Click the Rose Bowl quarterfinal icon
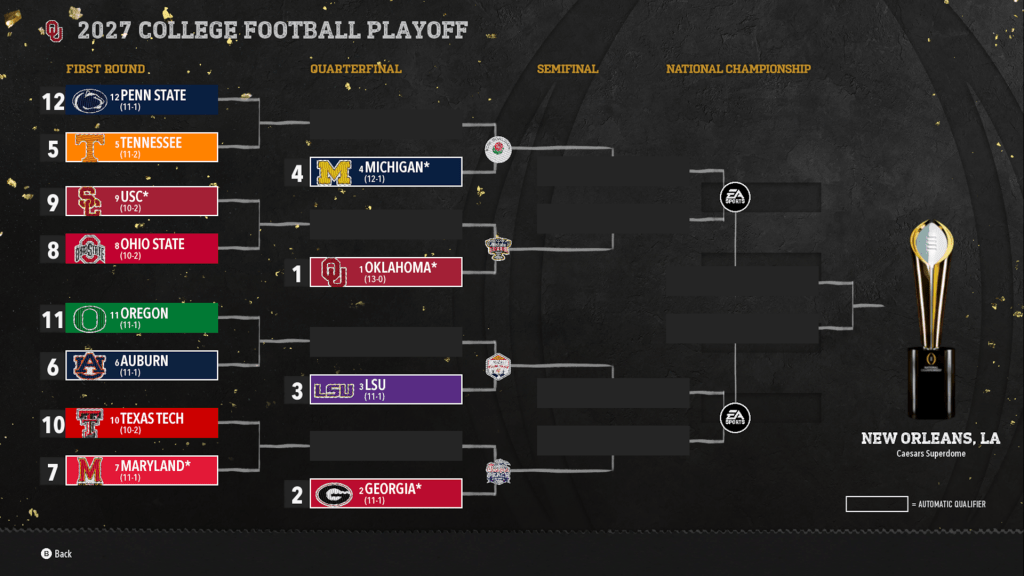Image resolution: width=1024 pixels, height=576 pixels. click(x=497, y=150)
